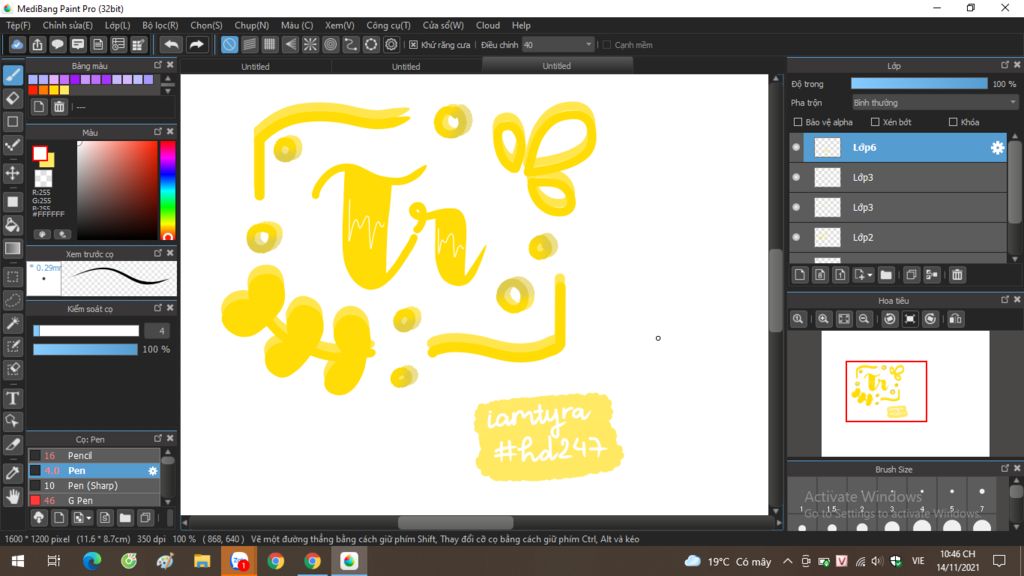Zoom out within Hoa tiêu navigator
Screen dimensions: 1024x576
(863, 319)
